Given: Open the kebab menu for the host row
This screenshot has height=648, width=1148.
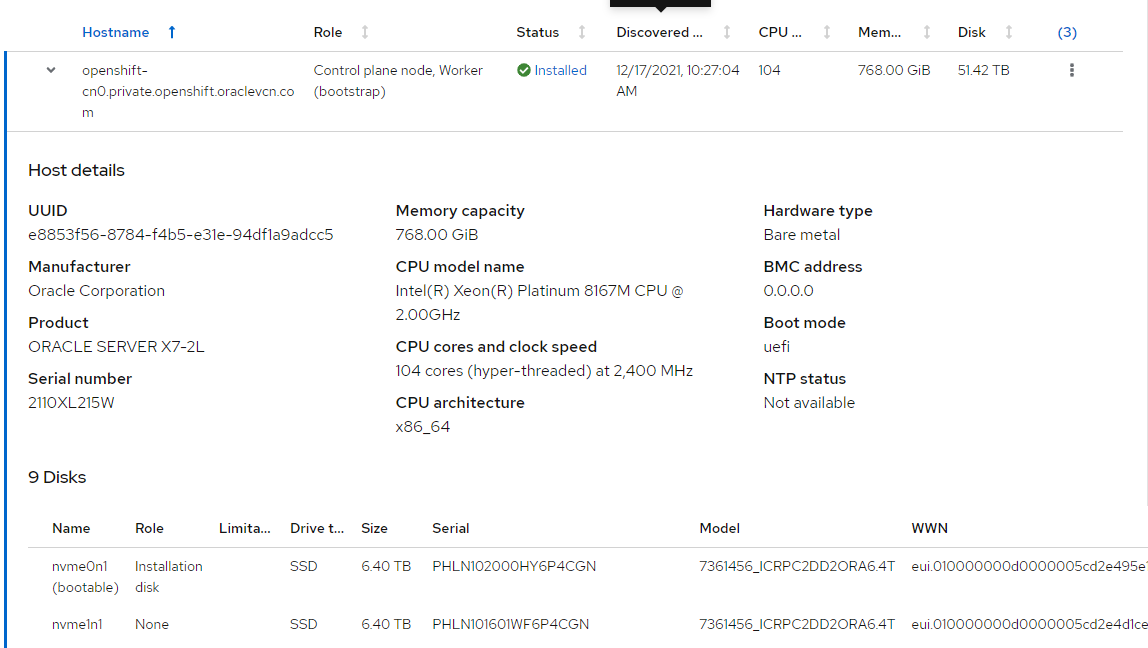Looking at the screenshot, I should pos(1071,70).
